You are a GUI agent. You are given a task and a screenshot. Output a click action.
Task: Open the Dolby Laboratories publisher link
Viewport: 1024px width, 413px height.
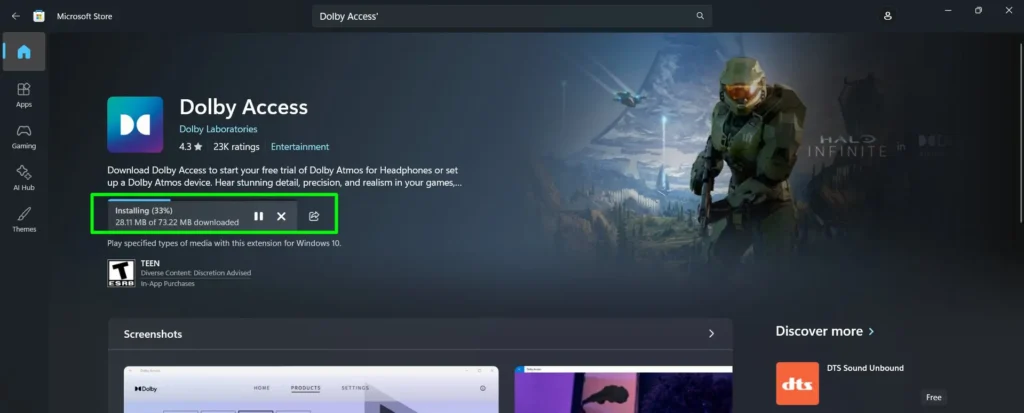click(218, 129)
